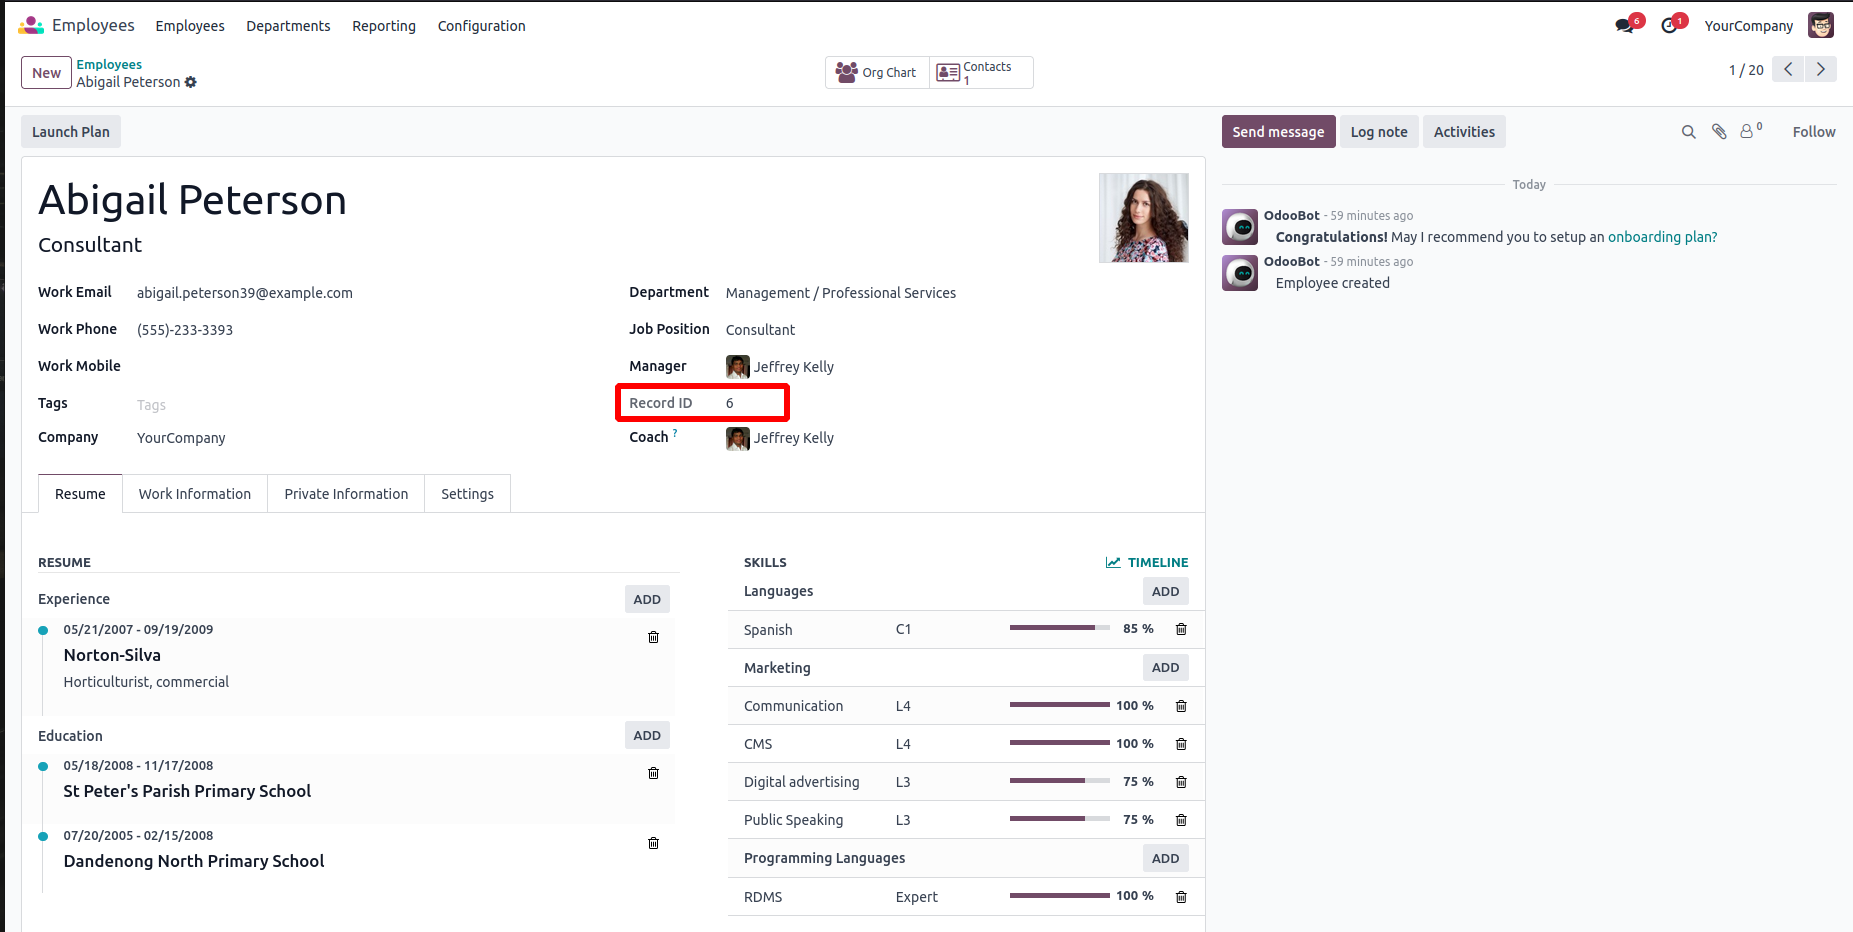Go to next employee record
This screenshot has height=932, width=1853.
[1820, 69]
